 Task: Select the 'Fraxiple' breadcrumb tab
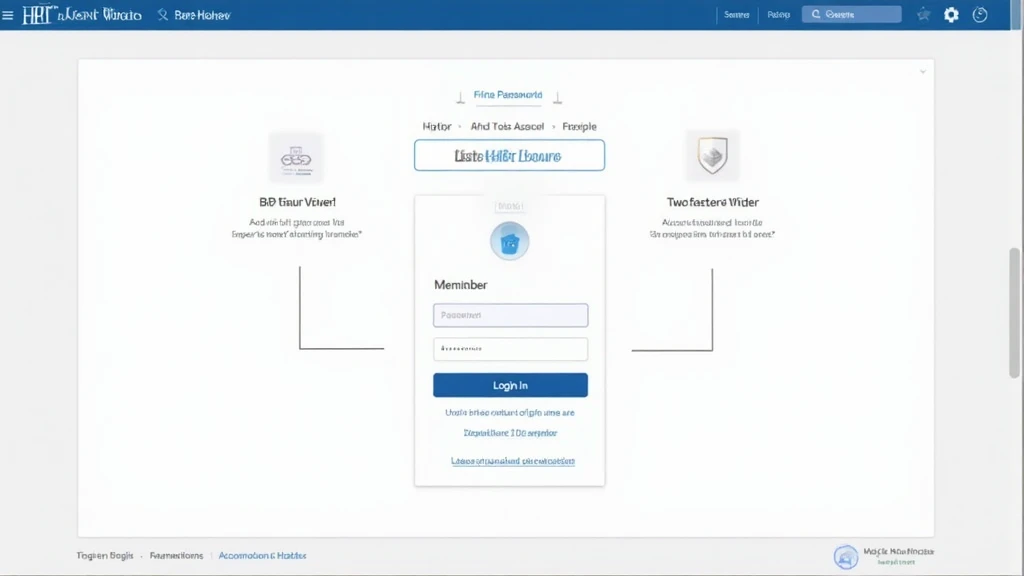579,127
